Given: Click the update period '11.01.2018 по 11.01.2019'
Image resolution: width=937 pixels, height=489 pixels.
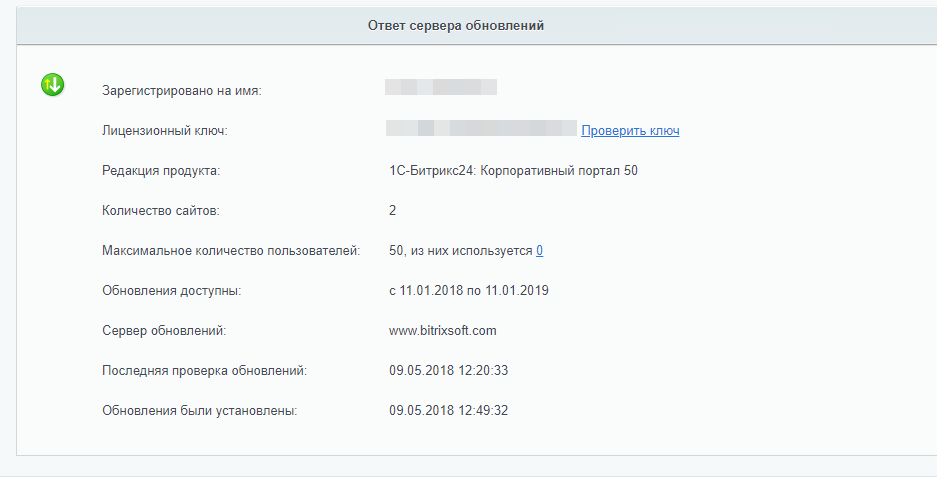Looking at the screenshot, I should pyautogui.click(x=474, y=291).
